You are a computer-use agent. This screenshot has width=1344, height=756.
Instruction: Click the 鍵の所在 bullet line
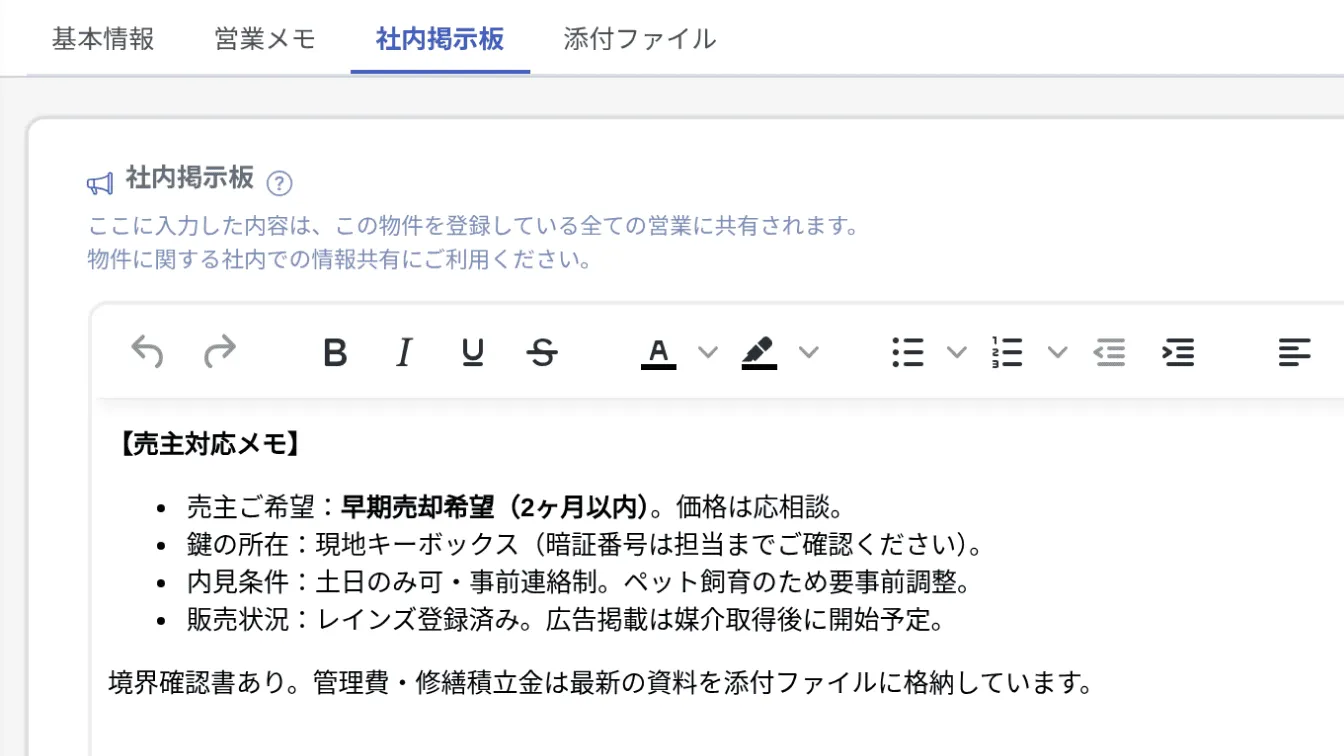tap(587, 545)
